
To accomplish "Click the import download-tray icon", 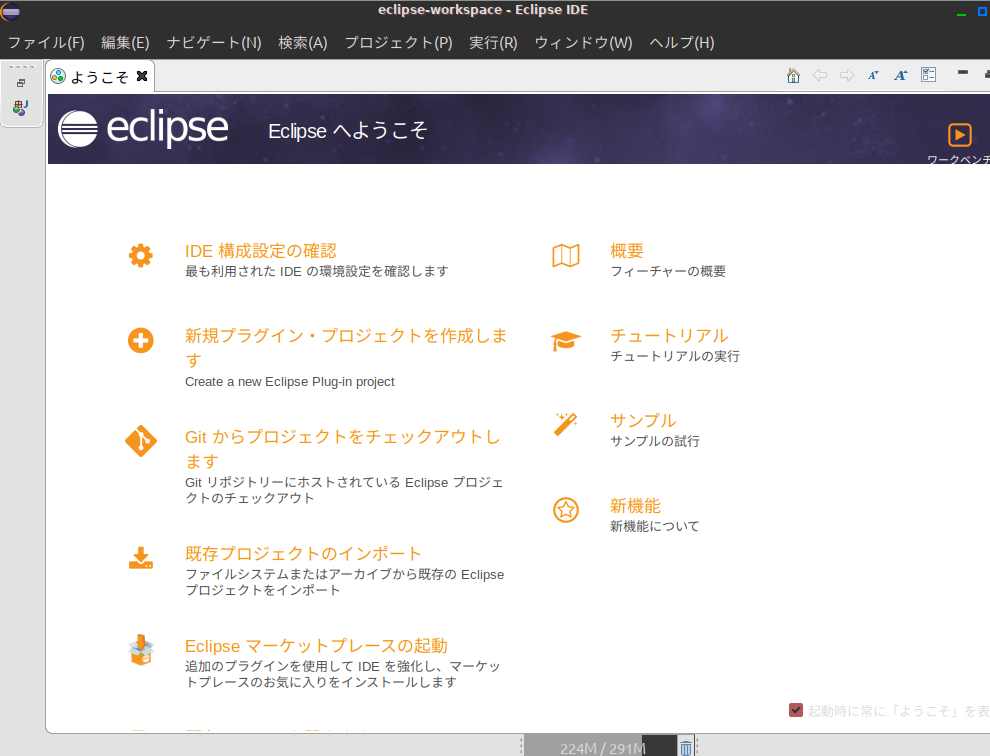I will point(141,558).
